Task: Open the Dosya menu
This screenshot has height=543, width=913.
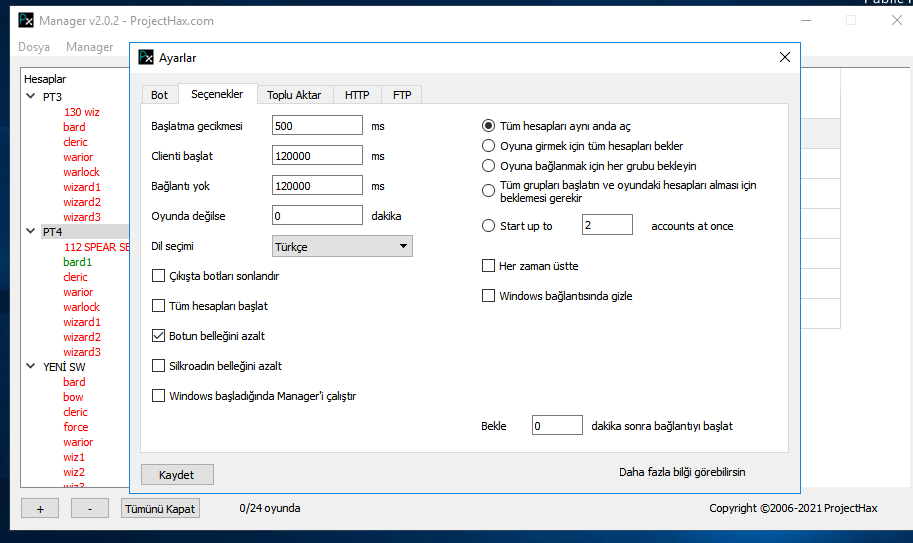Action: [34, 47]
